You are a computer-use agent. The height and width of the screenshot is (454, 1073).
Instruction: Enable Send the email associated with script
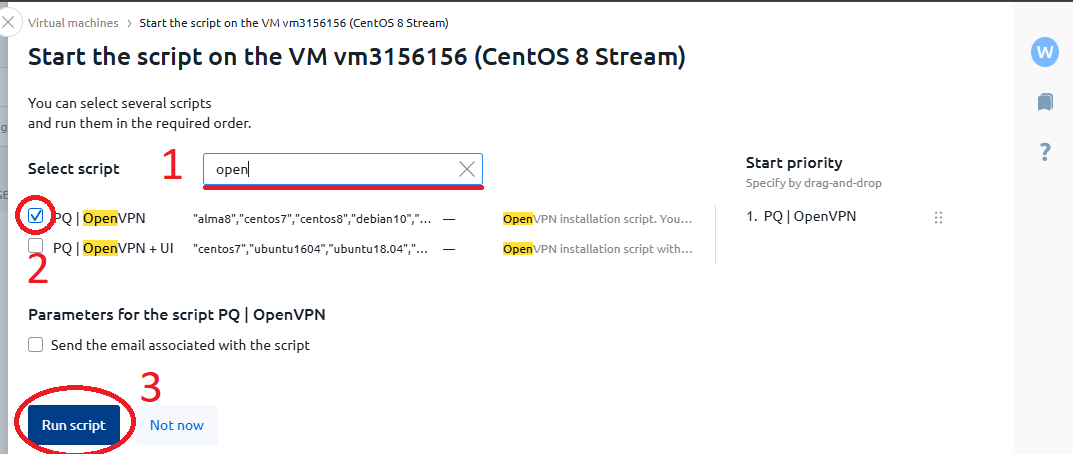[x=36, y=345]
